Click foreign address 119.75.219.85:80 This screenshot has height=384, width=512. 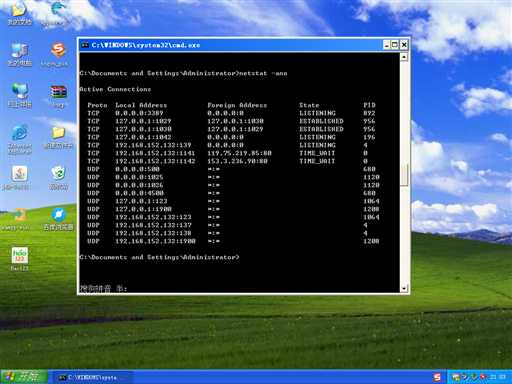[239, 153]
